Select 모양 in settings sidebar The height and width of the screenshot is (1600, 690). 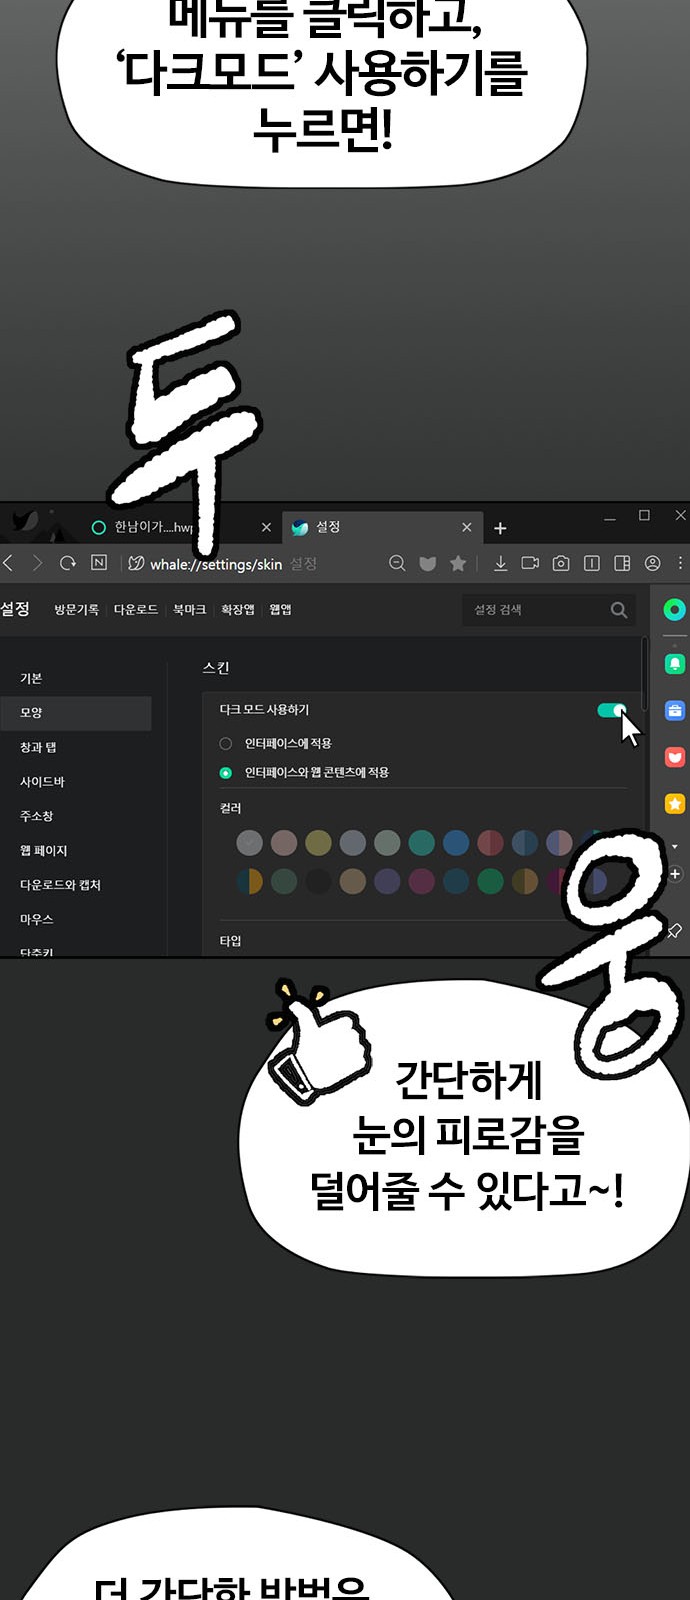[76, 713]
